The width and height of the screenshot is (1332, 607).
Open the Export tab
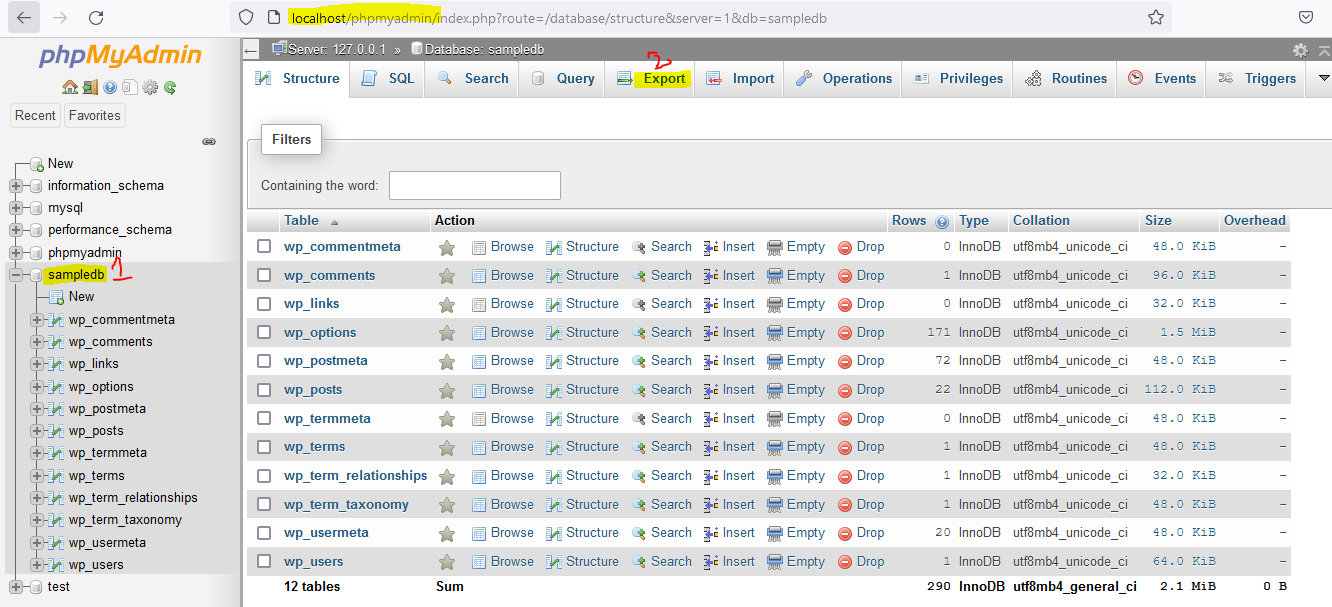651,78
